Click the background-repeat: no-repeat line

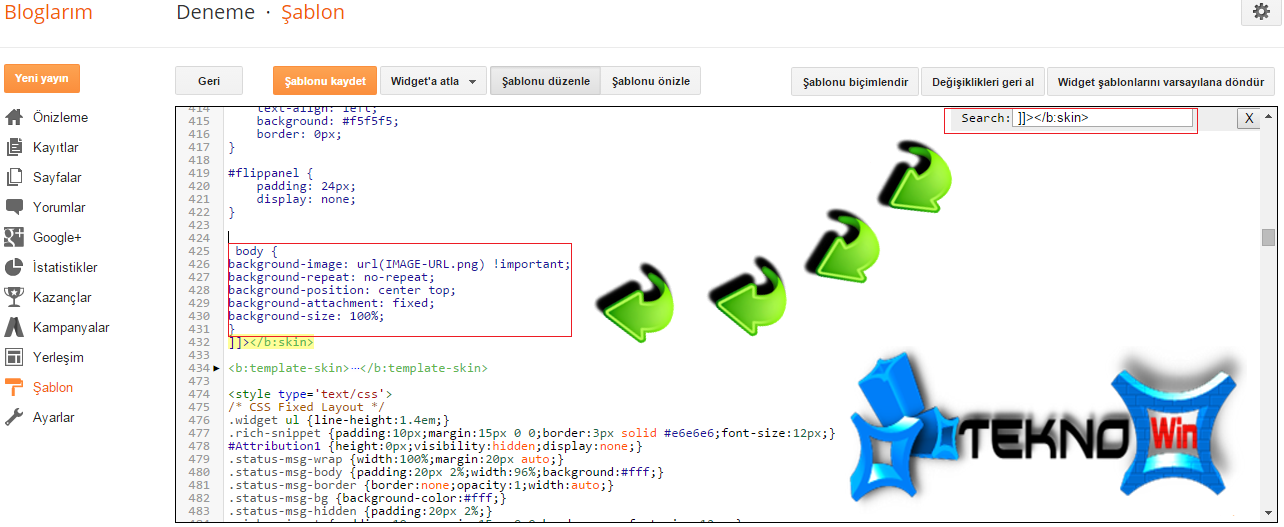tap(331, 277)
